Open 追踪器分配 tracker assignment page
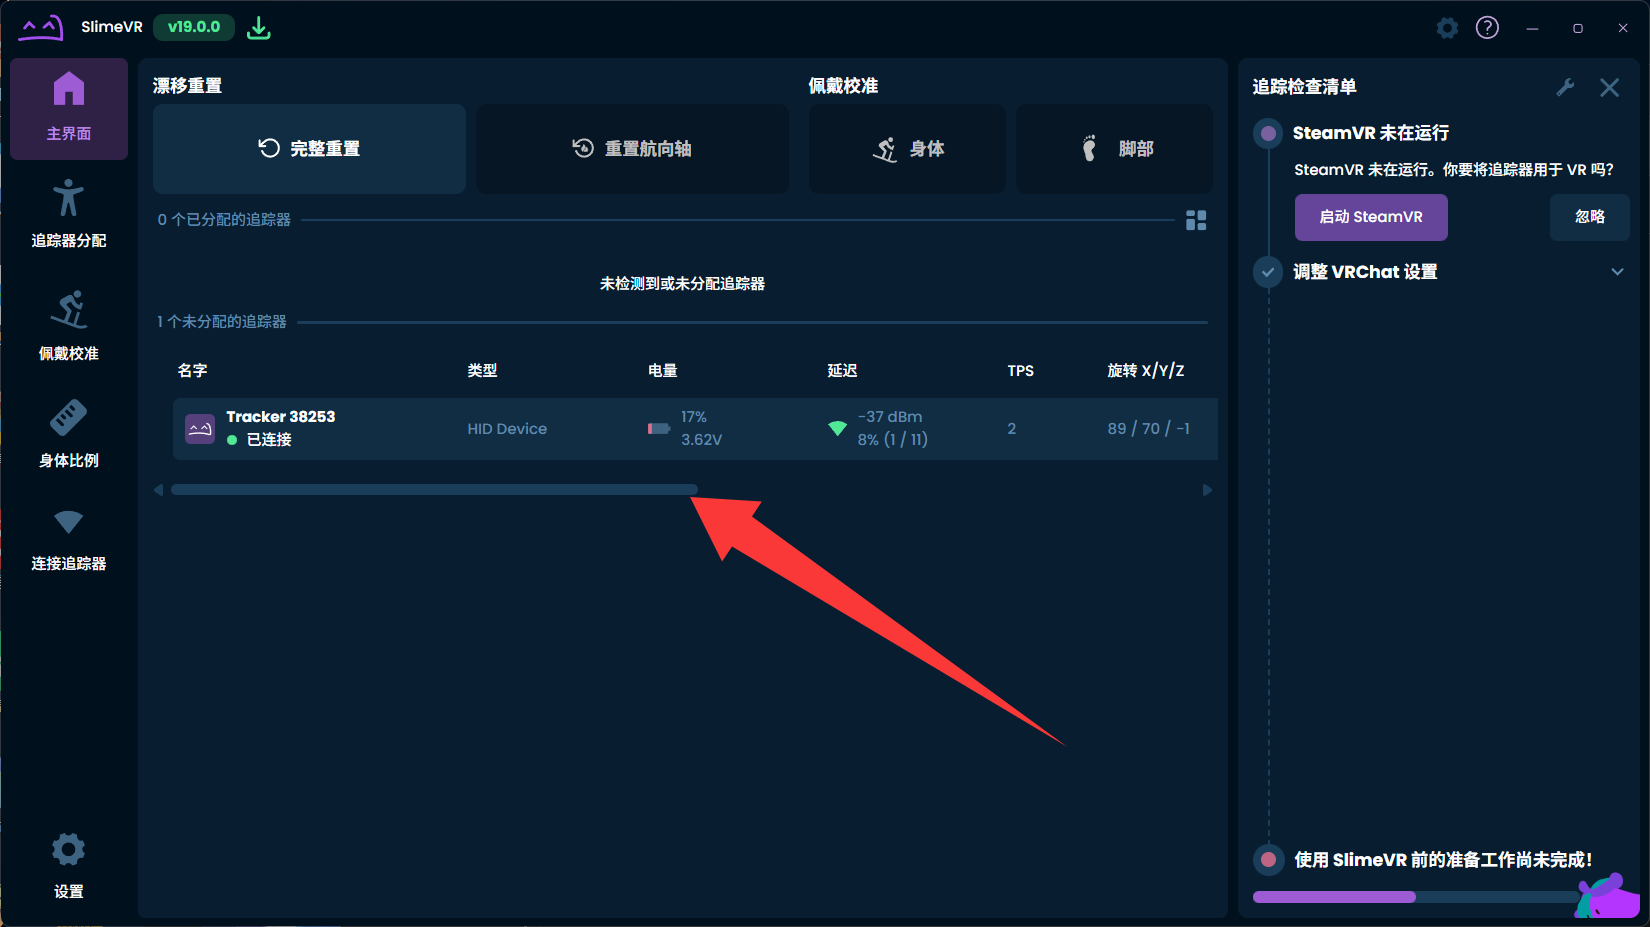This screenshot has width=1650, height=927. tap(69, 213)
